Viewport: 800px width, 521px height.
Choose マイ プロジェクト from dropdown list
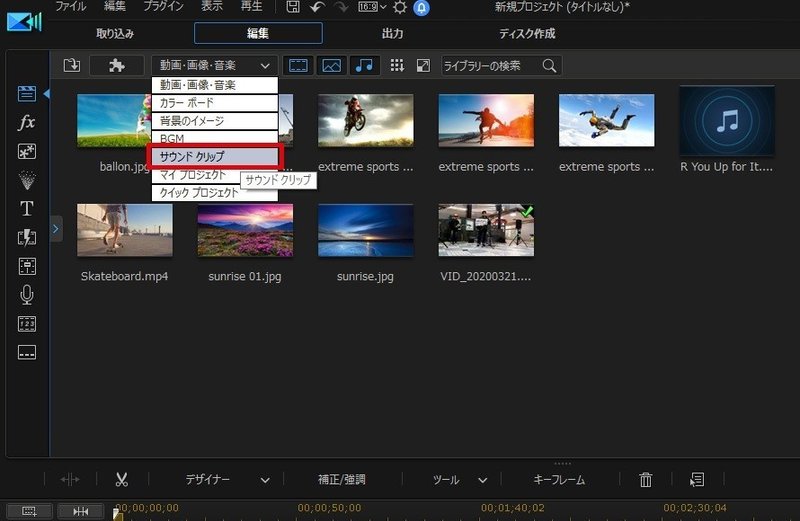196,175
